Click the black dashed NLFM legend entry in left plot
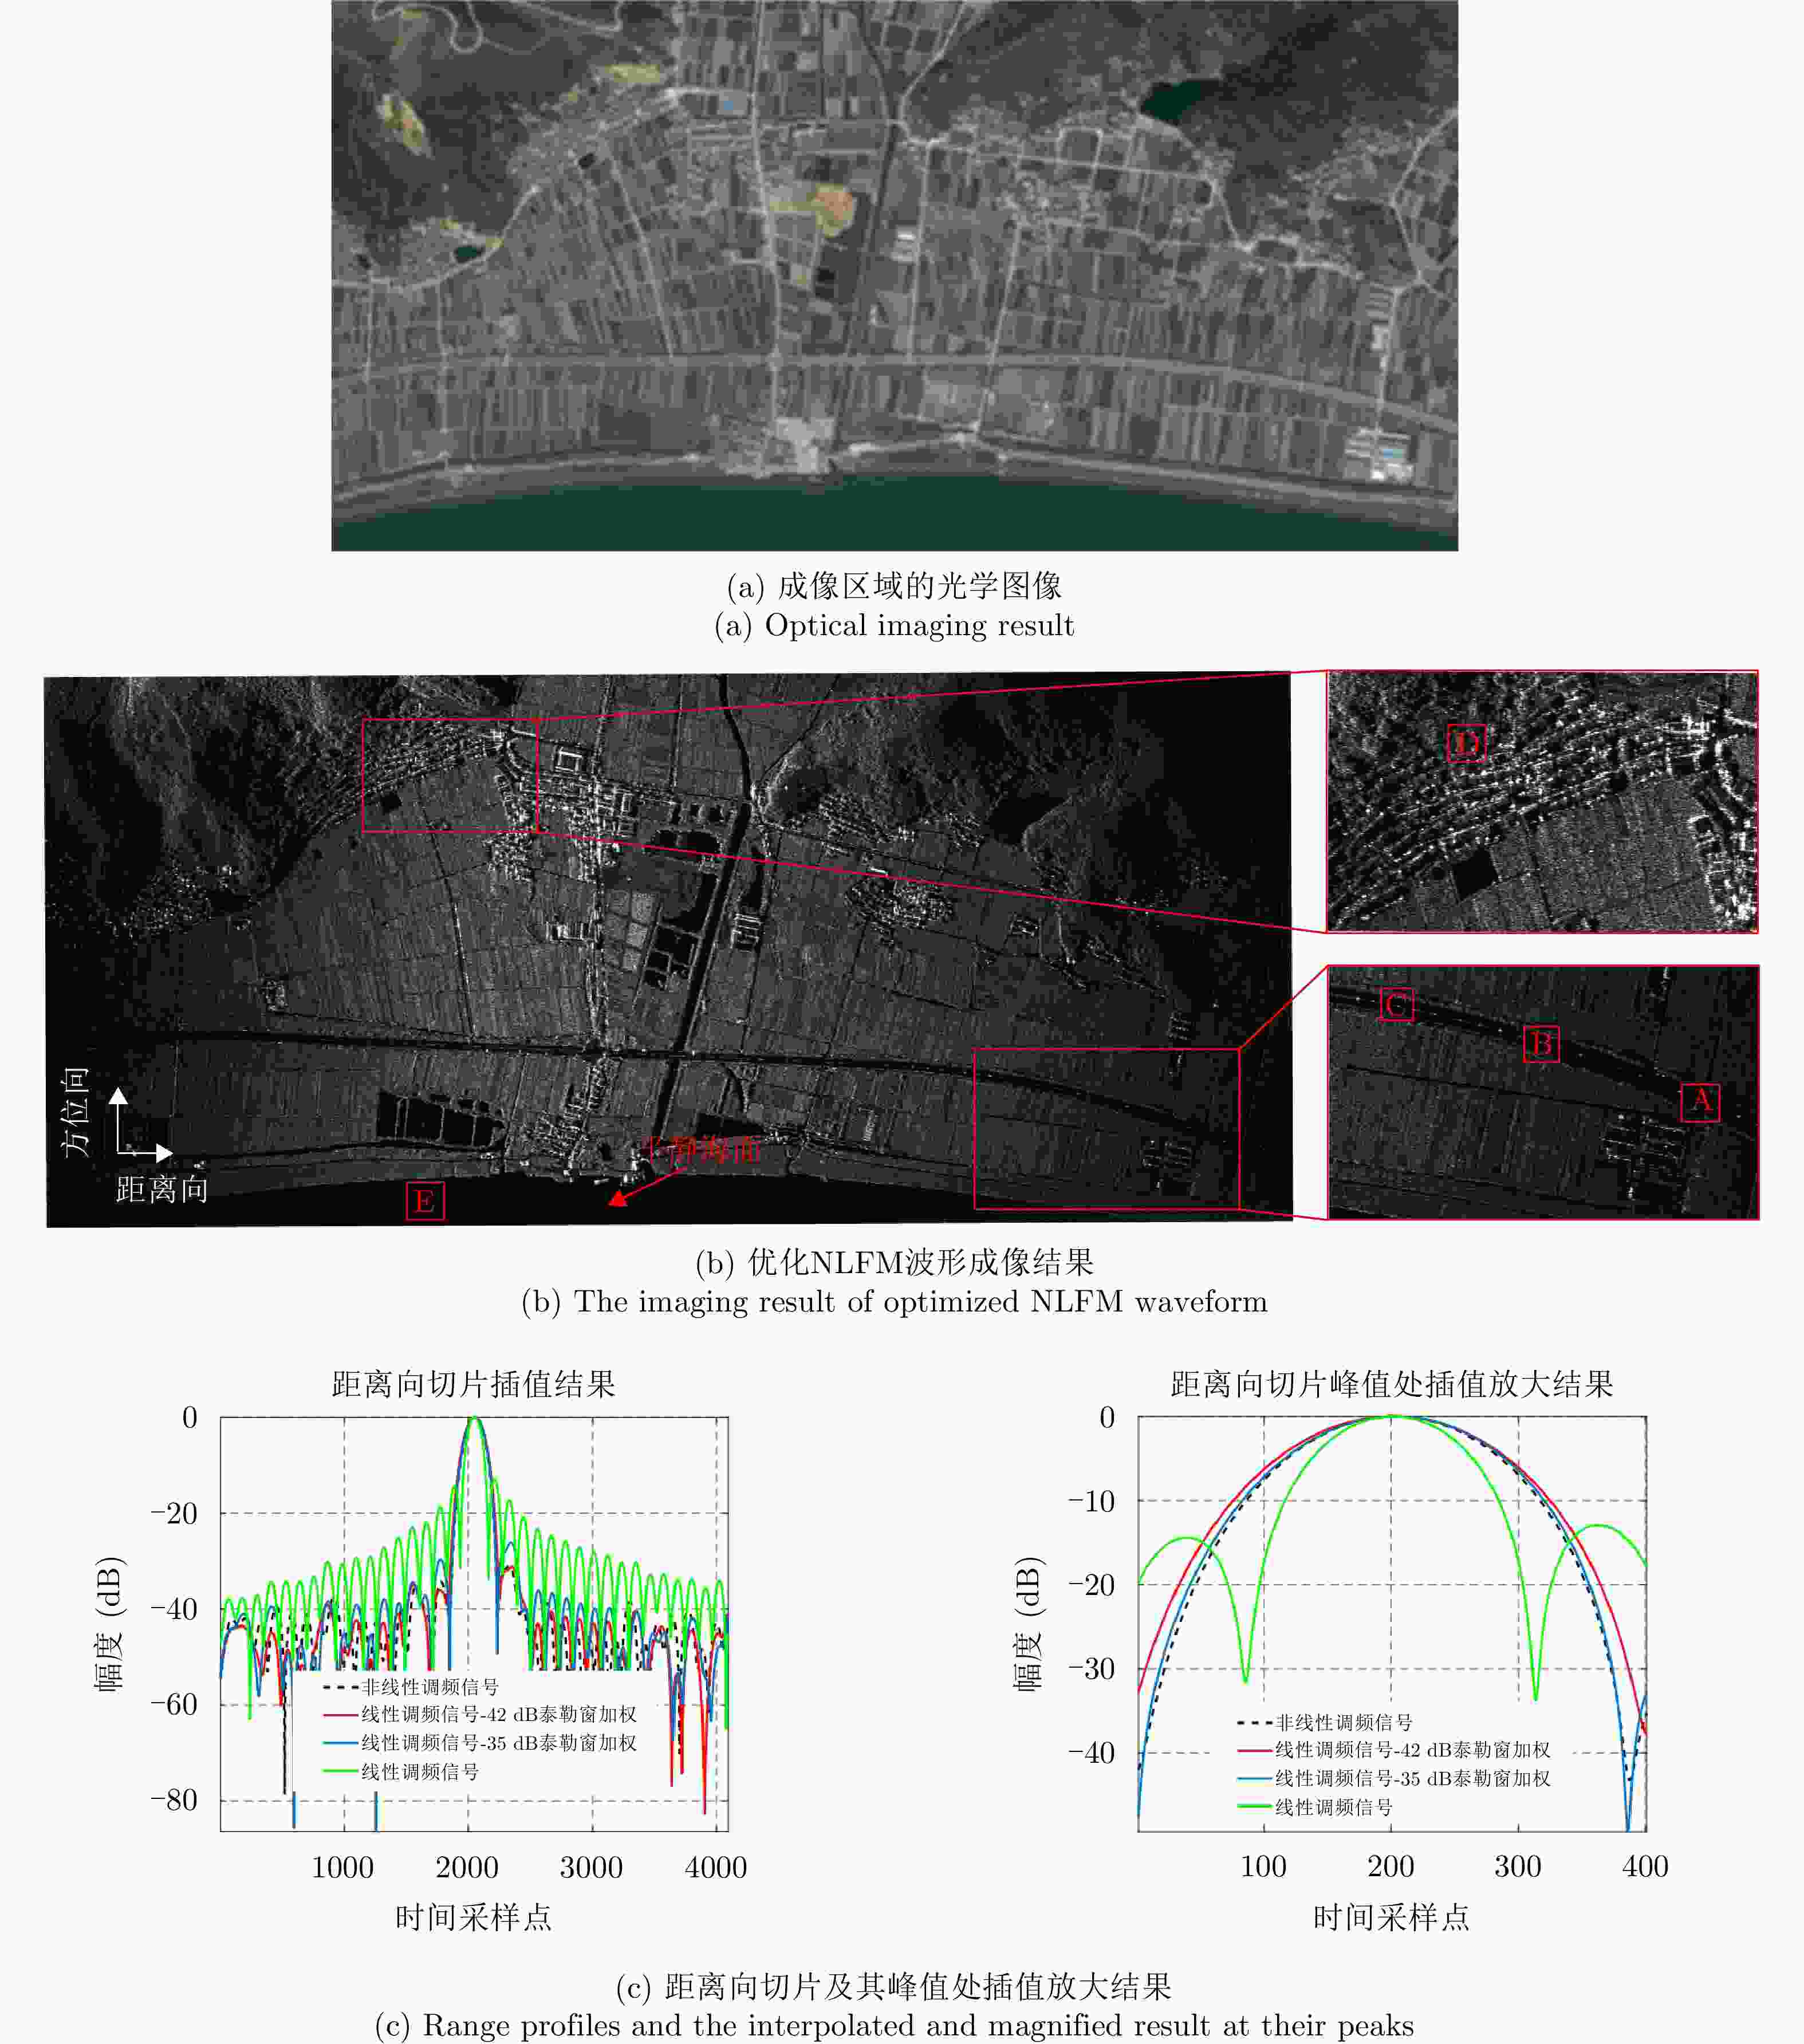1804x2044 pixels. click(412, 1687)
